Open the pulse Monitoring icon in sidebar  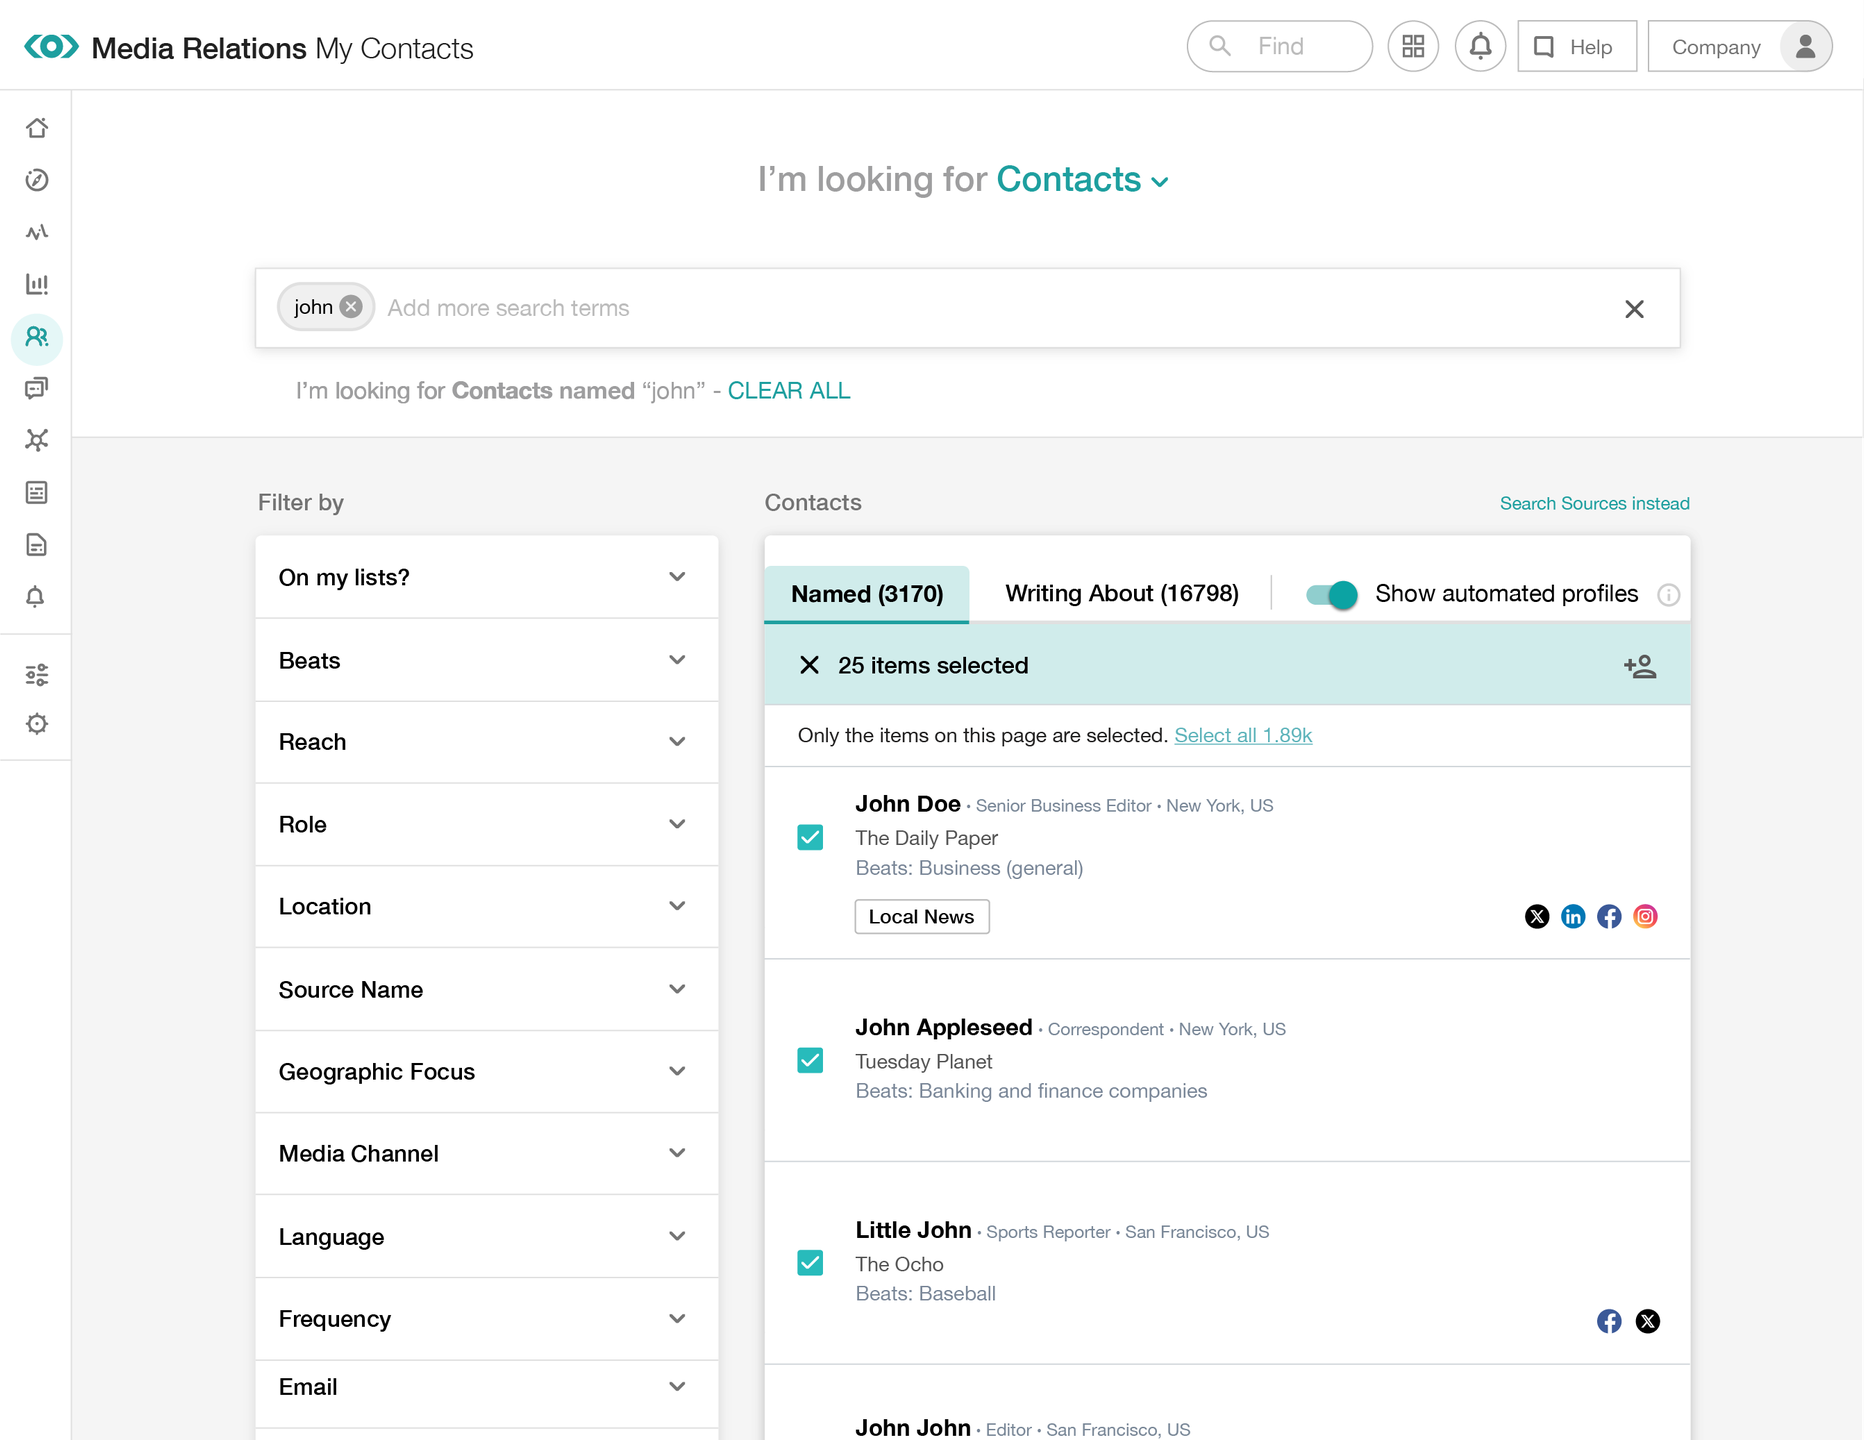(37, 232)
